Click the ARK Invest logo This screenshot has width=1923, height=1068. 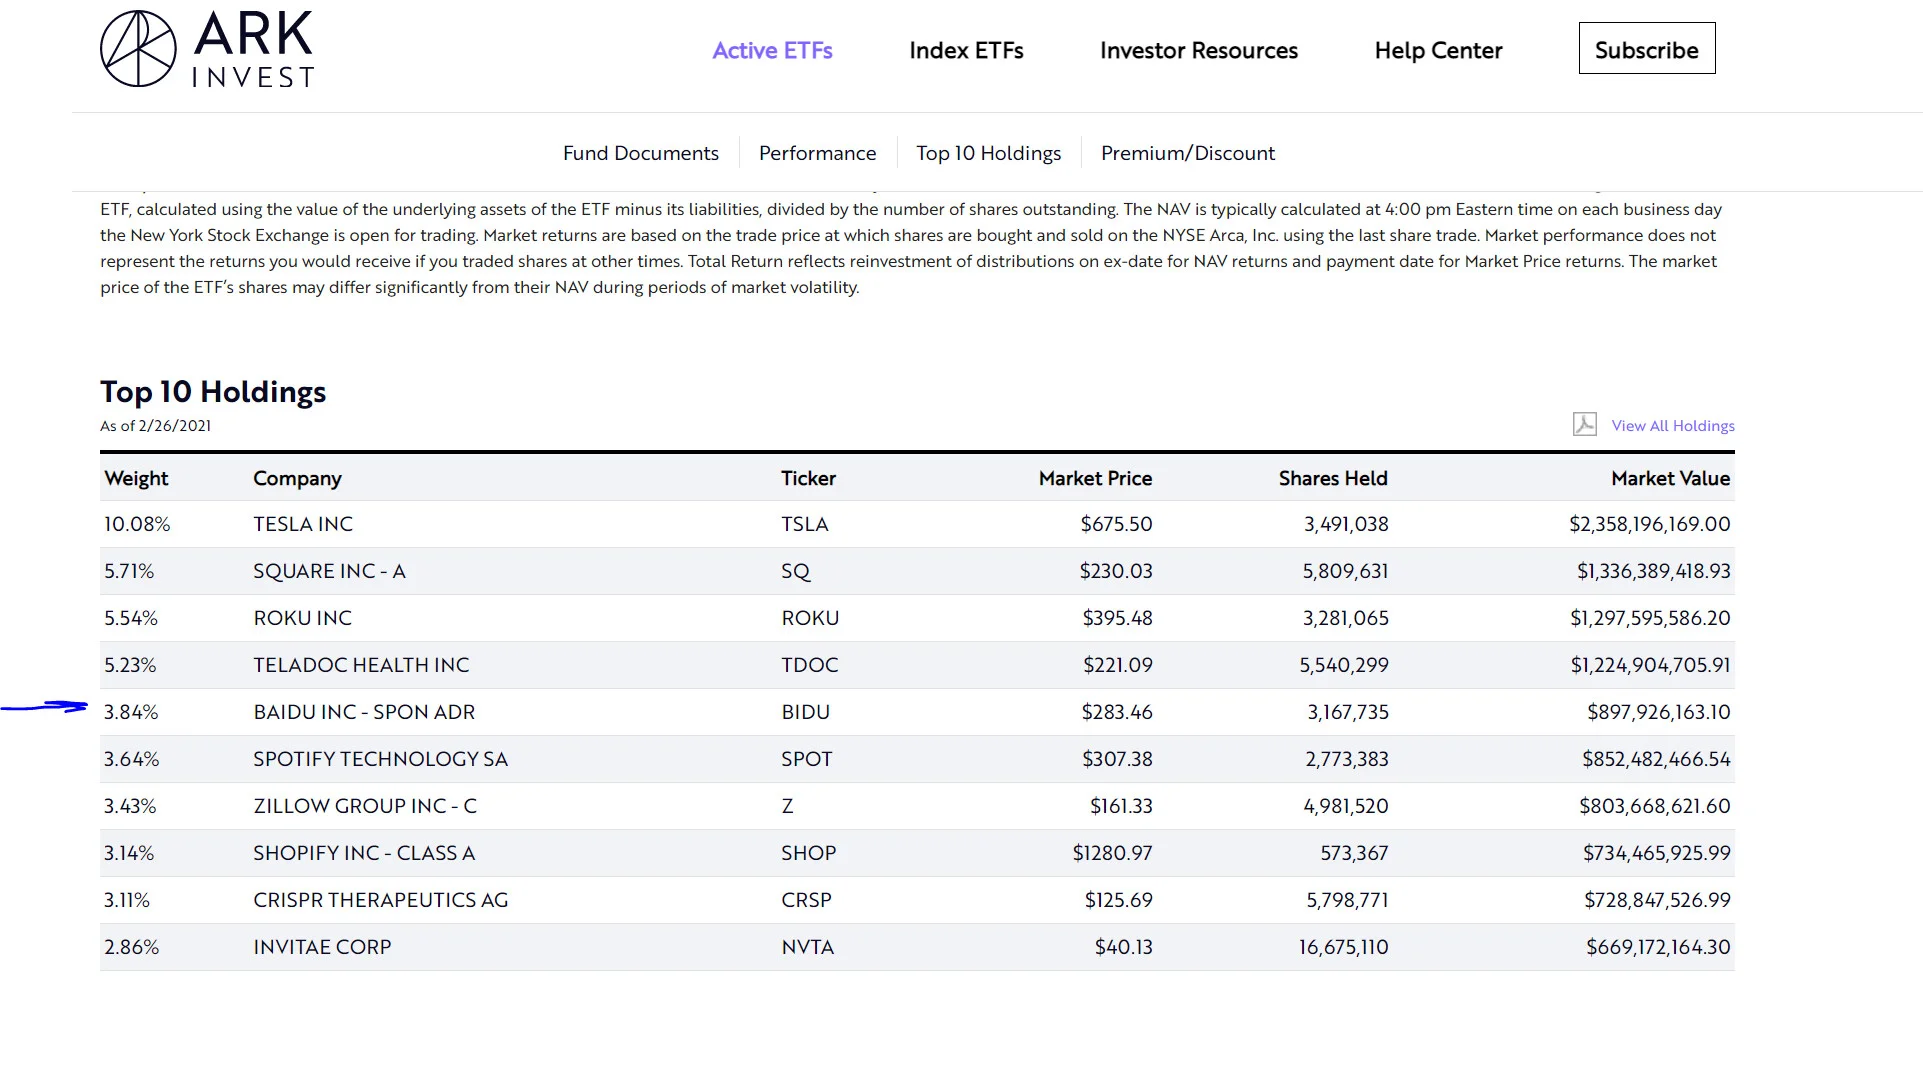pos(207,49)
